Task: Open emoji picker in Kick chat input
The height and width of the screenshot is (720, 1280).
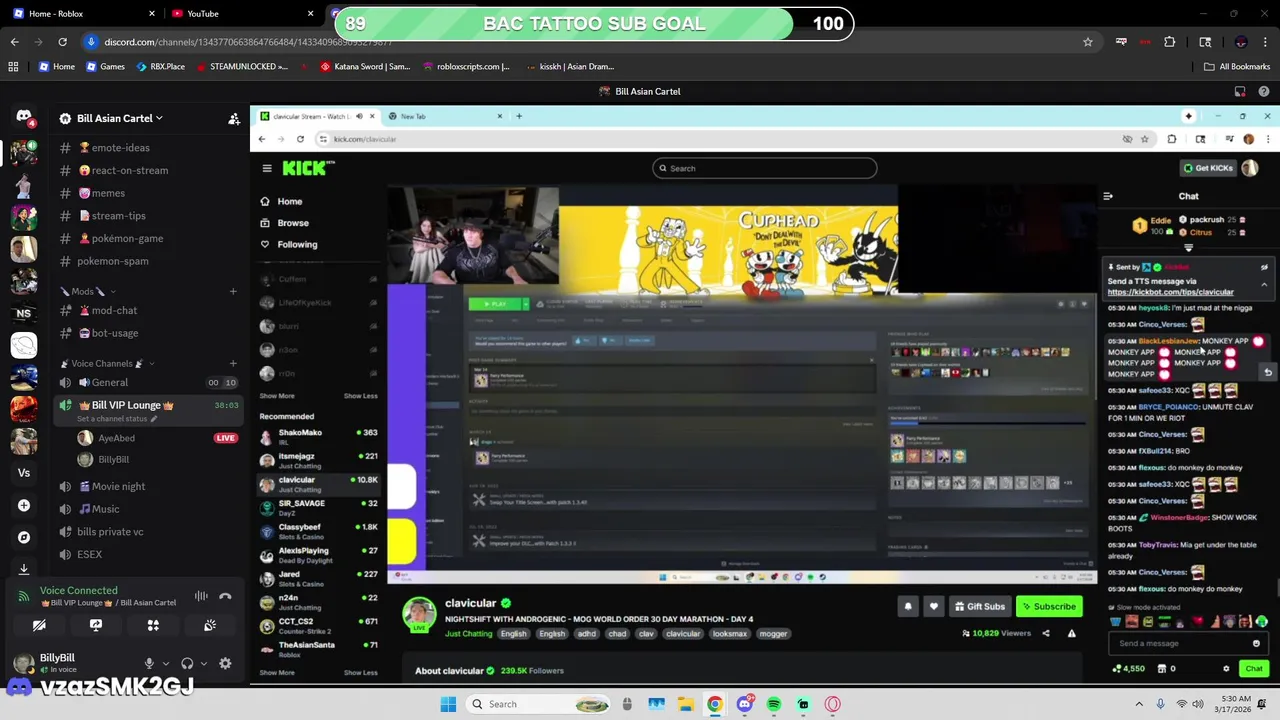Action: (x=1256, y=644)
